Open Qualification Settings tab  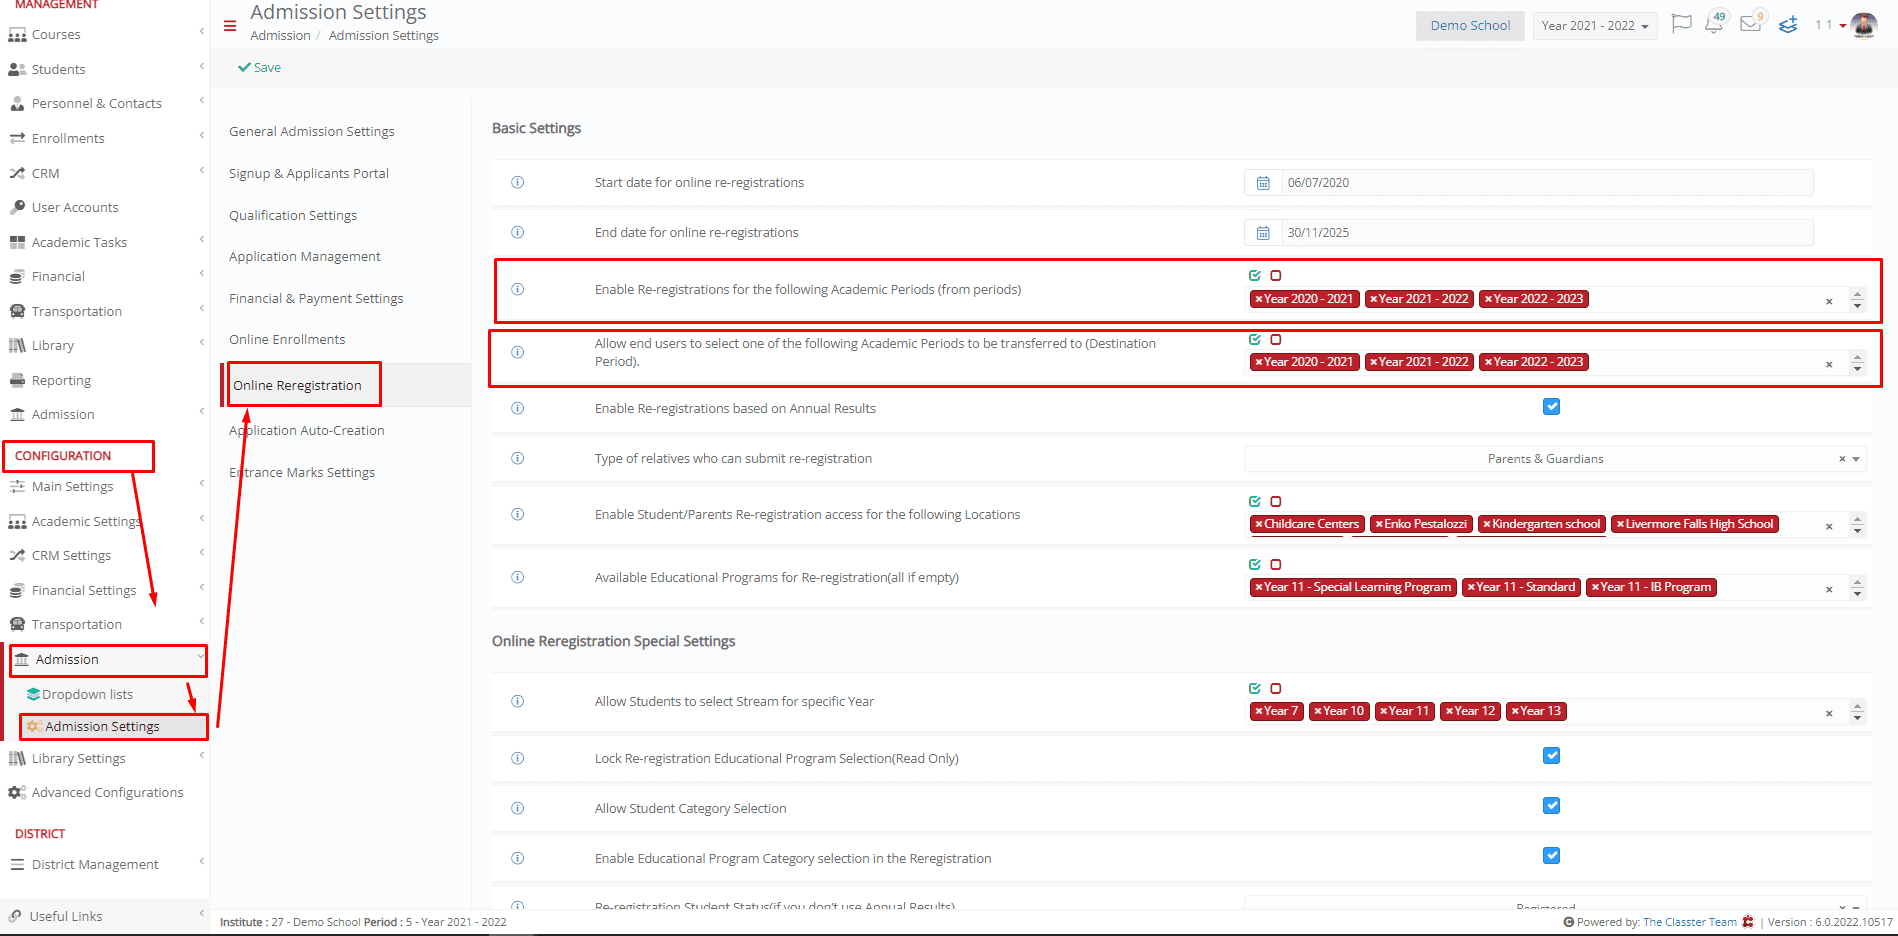pyautogui.click(x=293, y=215)
